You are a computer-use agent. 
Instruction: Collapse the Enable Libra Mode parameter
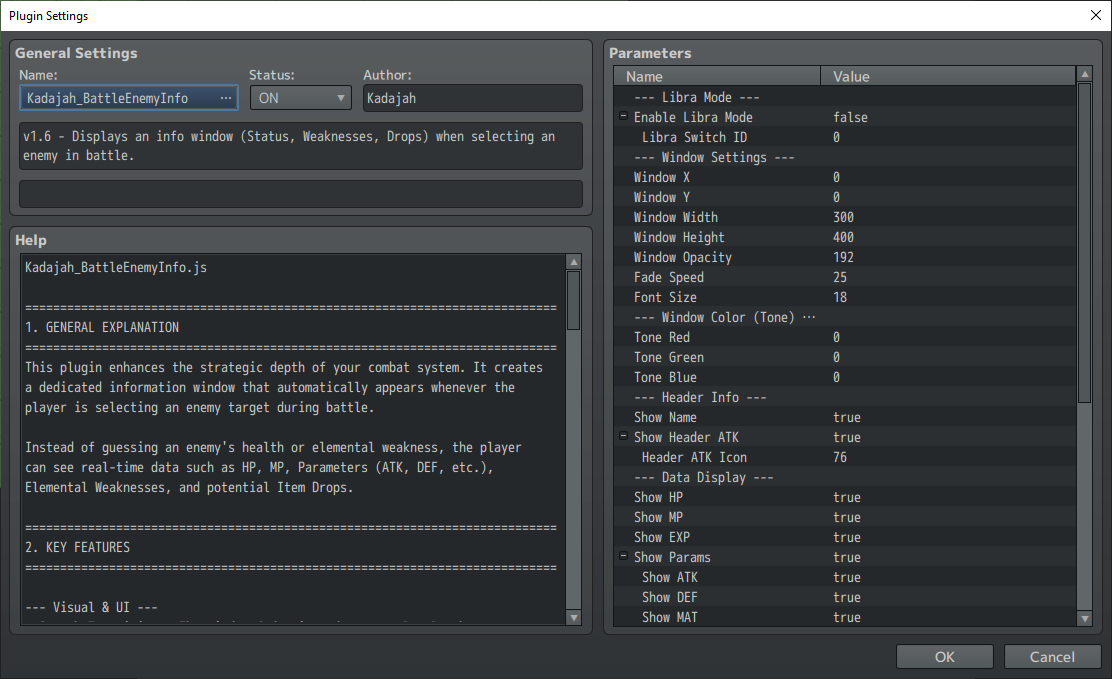pyautogui.click(x=623, y=116)
